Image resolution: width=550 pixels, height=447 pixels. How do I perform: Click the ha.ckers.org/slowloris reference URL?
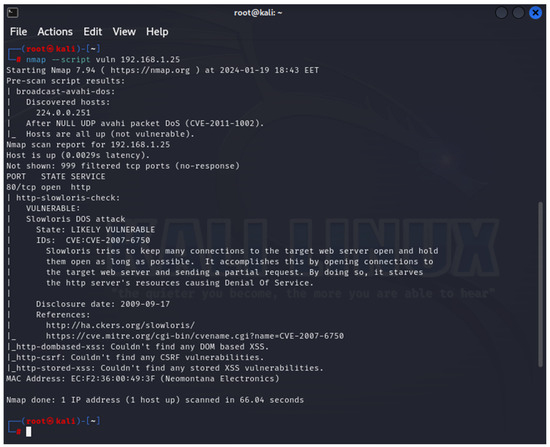[120, 325]
